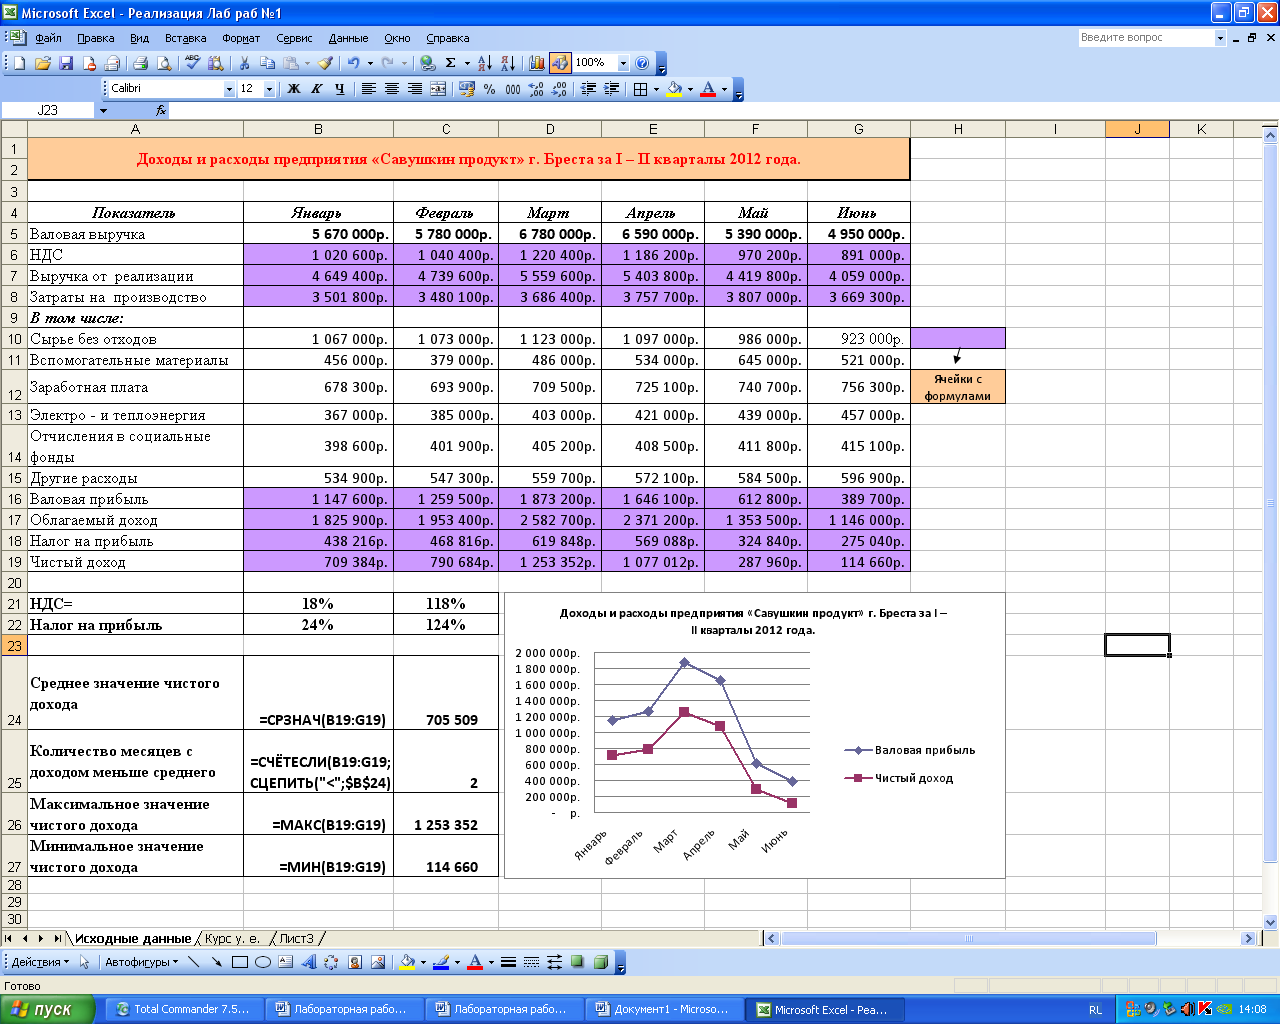Click the Name Box showing J23
The image size is (1280, 1024).
click(x=48, y=110)
